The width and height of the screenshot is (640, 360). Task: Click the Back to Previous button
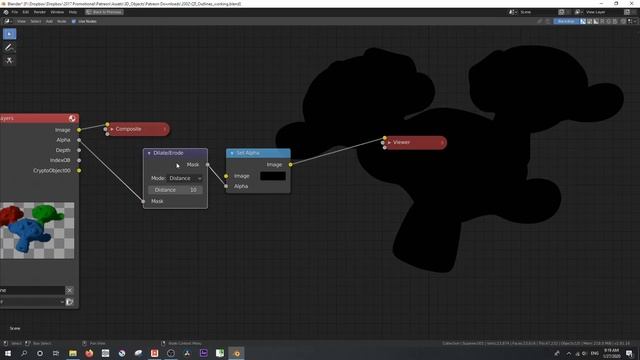tap(104, 12)
